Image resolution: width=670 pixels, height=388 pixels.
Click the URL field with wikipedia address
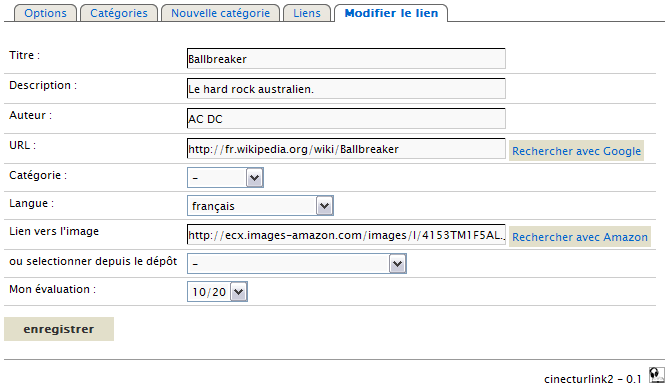coord(346,149)
